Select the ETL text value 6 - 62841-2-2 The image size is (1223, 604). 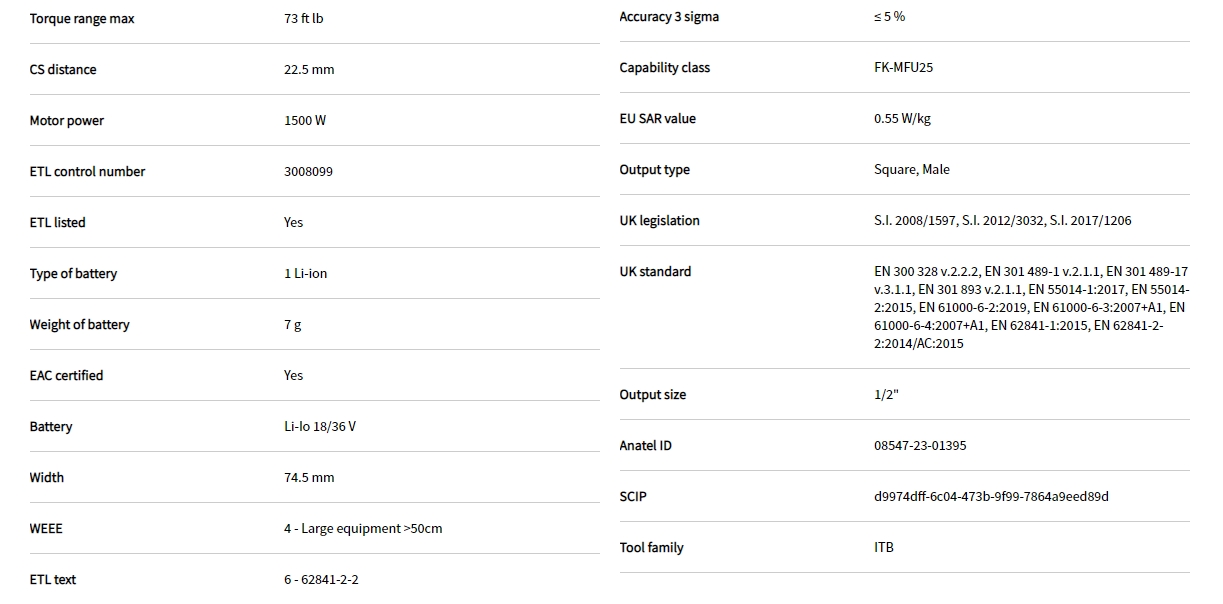[x=321, y=580]
